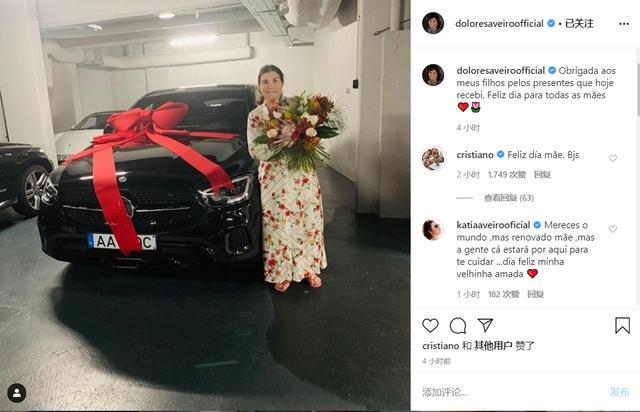This screenshot has width=640, height=412.
Task: Reply to cristiano's comment via 回复
Action: 542,175
